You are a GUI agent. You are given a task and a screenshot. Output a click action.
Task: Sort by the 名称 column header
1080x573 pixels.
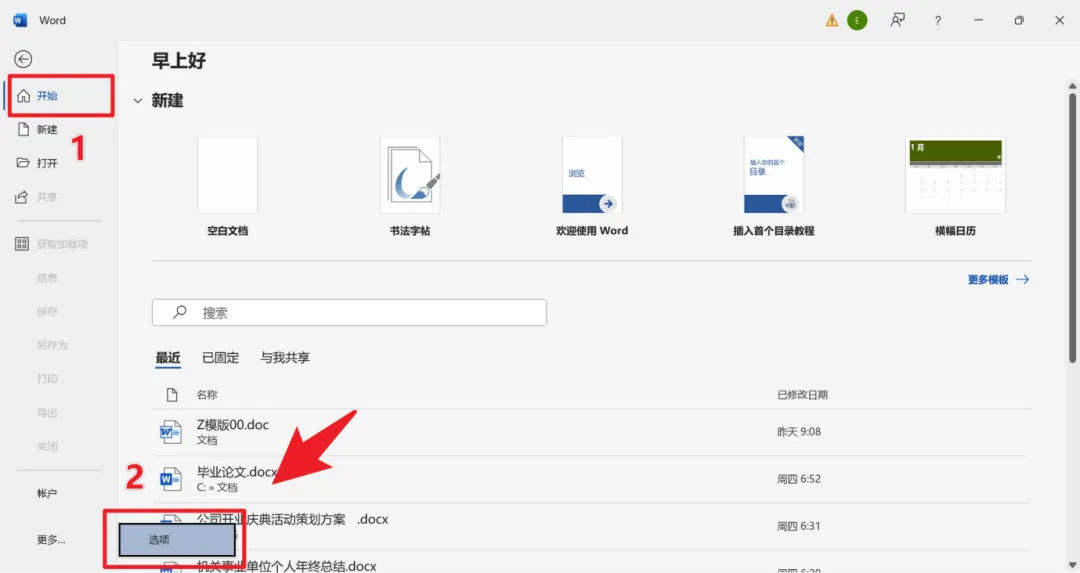[x=207, y=395]
